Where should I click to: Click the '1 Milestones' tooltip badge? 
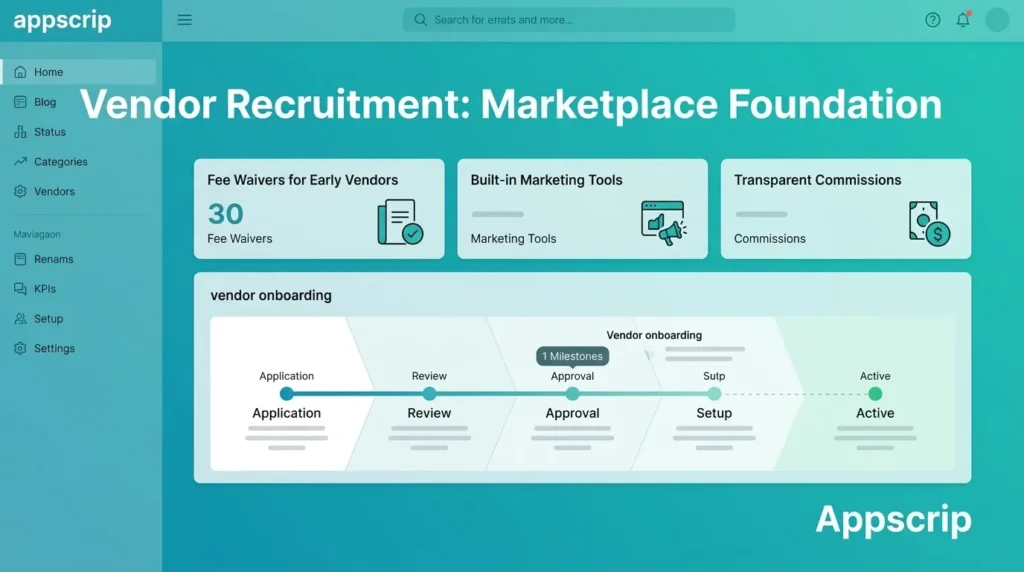[x=572, y=357]
